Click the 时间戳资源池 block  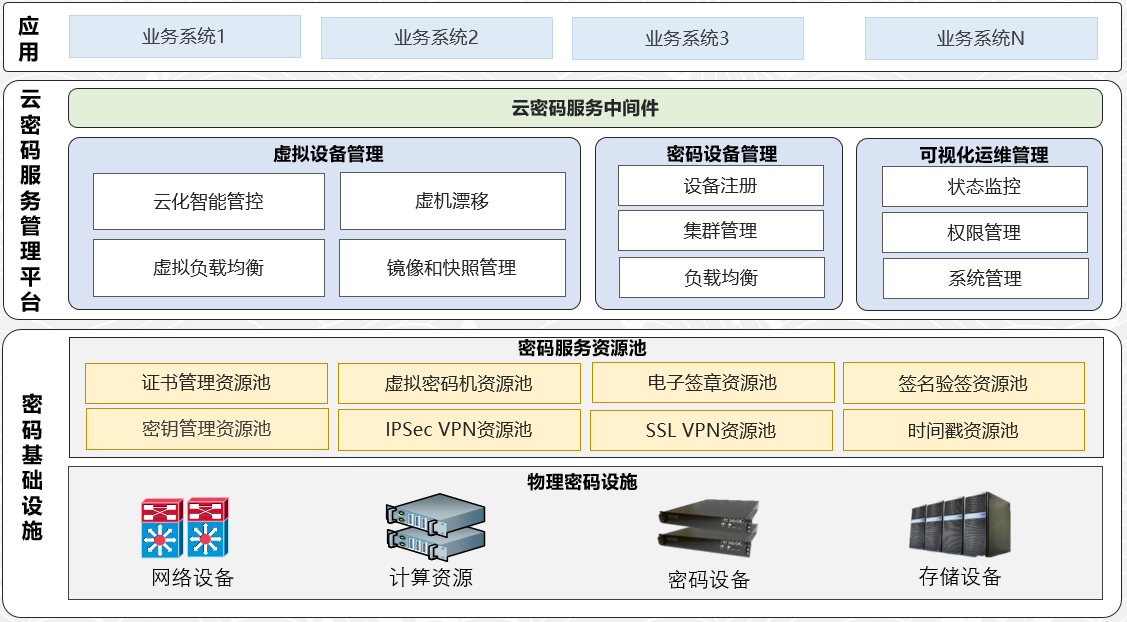coord(963,430)
